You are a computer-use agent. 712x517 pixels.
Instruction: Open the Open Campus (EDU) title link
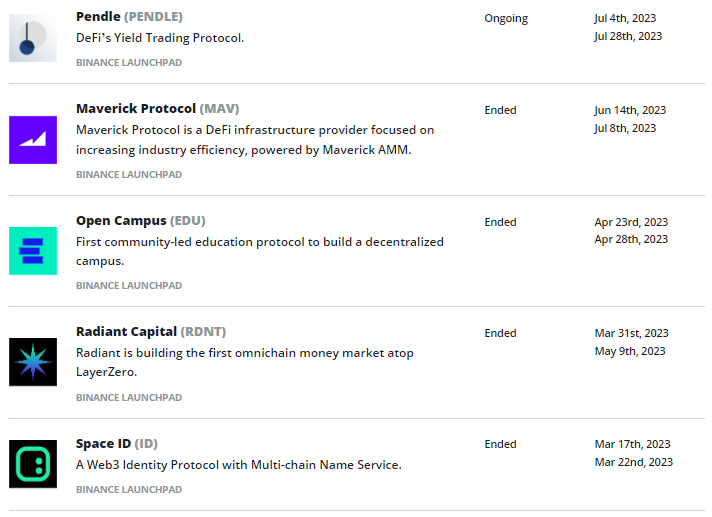point(140,220)
